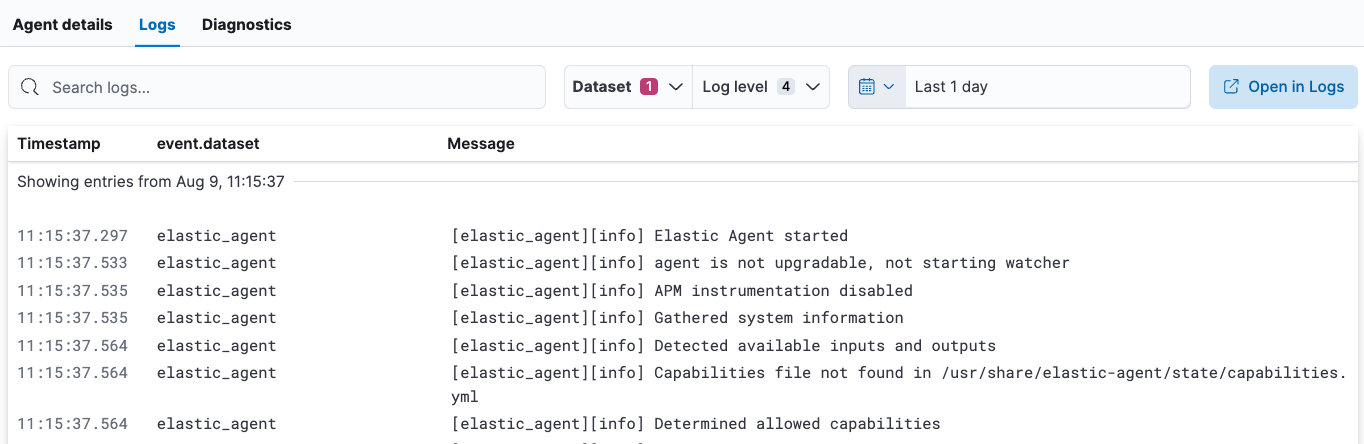Click the Open in Logs button
Screen dimensions: 1364x444
(x=1283, y=87)
